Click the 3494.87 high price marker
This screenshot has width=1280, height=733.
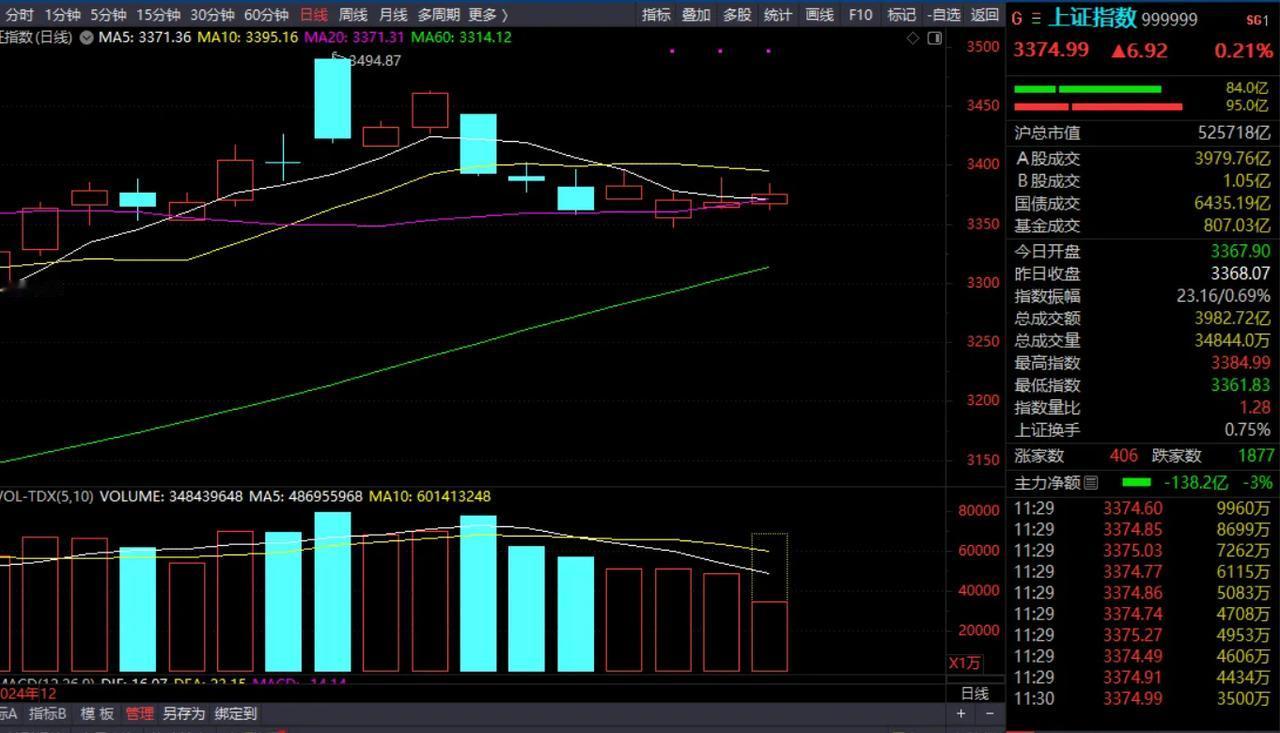click(374, 61)
